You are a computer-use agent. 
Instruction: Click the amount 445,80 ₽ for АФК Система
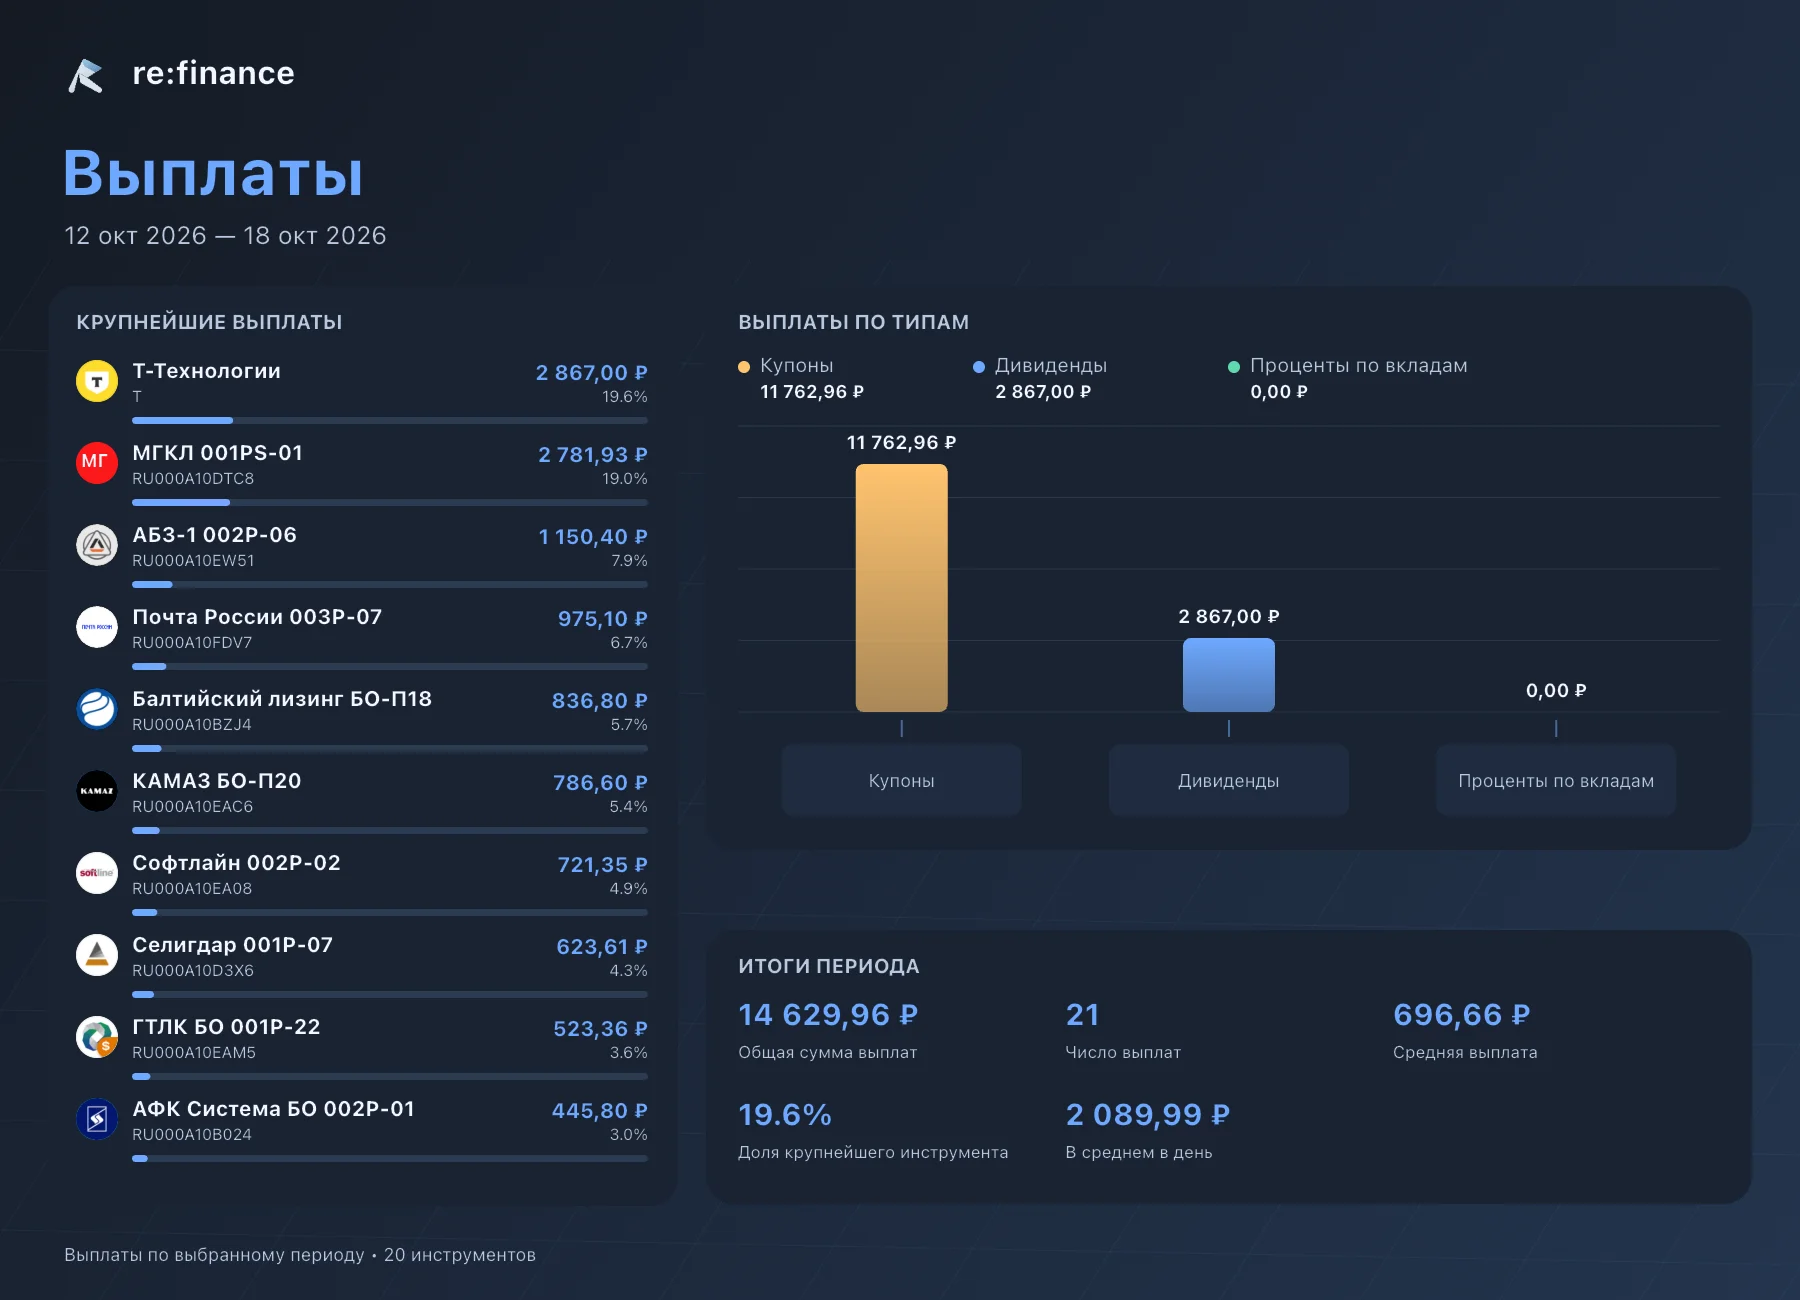[600, 1111]
